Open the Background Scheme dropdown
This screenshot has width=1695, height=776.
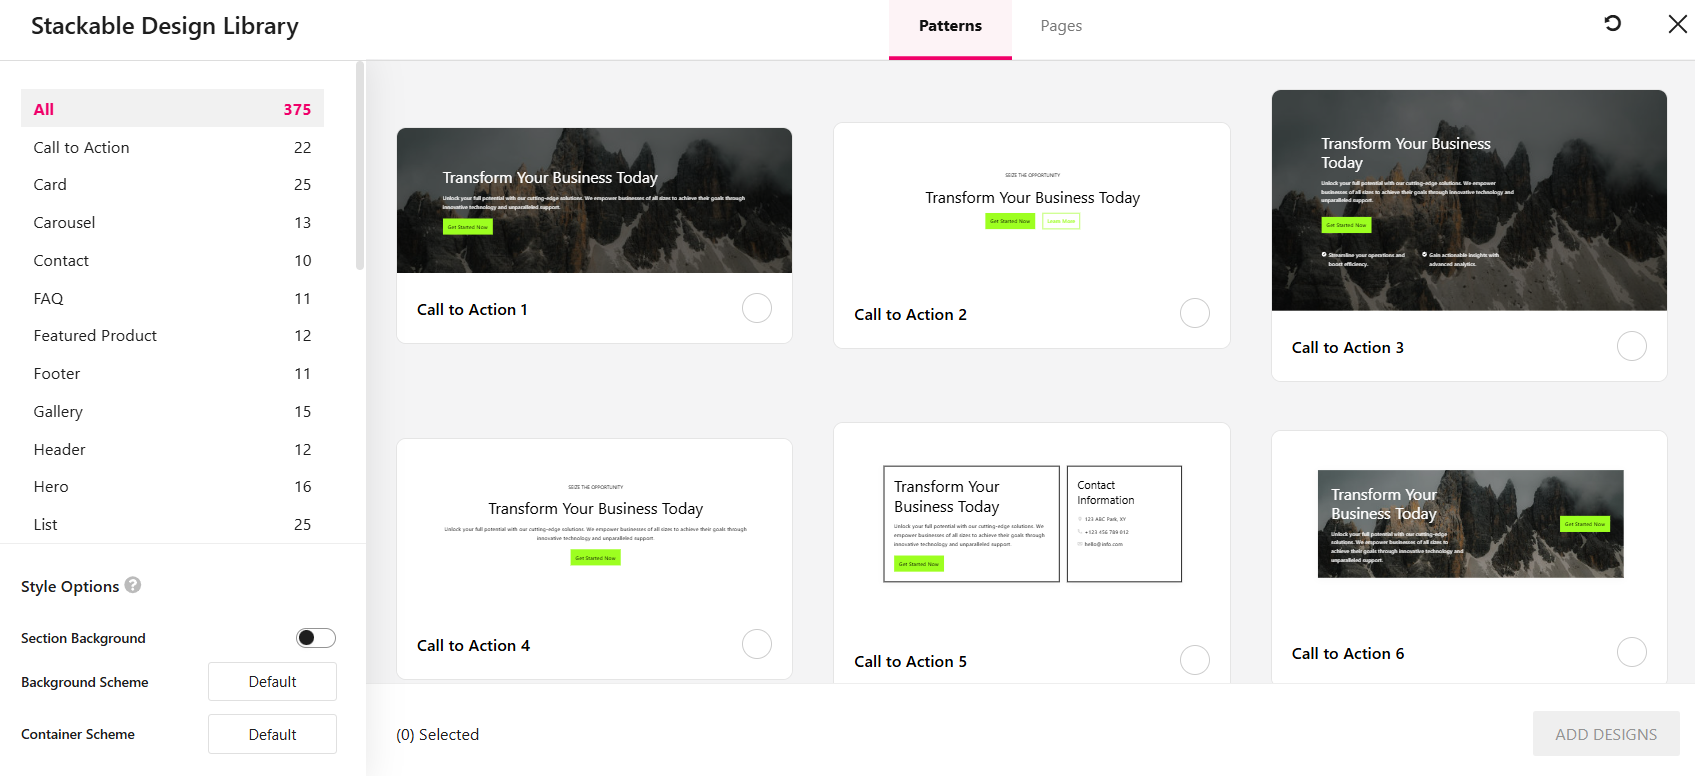pyautogui.click(x=272, y=682)
